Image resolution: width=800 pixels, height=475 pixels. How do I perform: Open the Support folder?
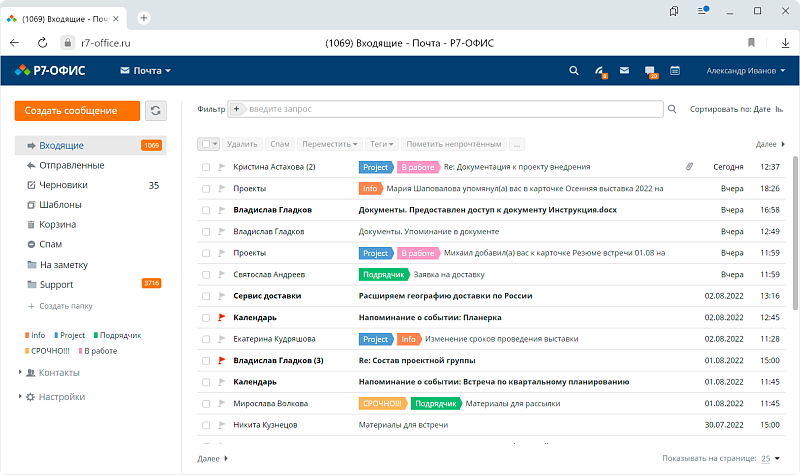[x=56, y=284]
